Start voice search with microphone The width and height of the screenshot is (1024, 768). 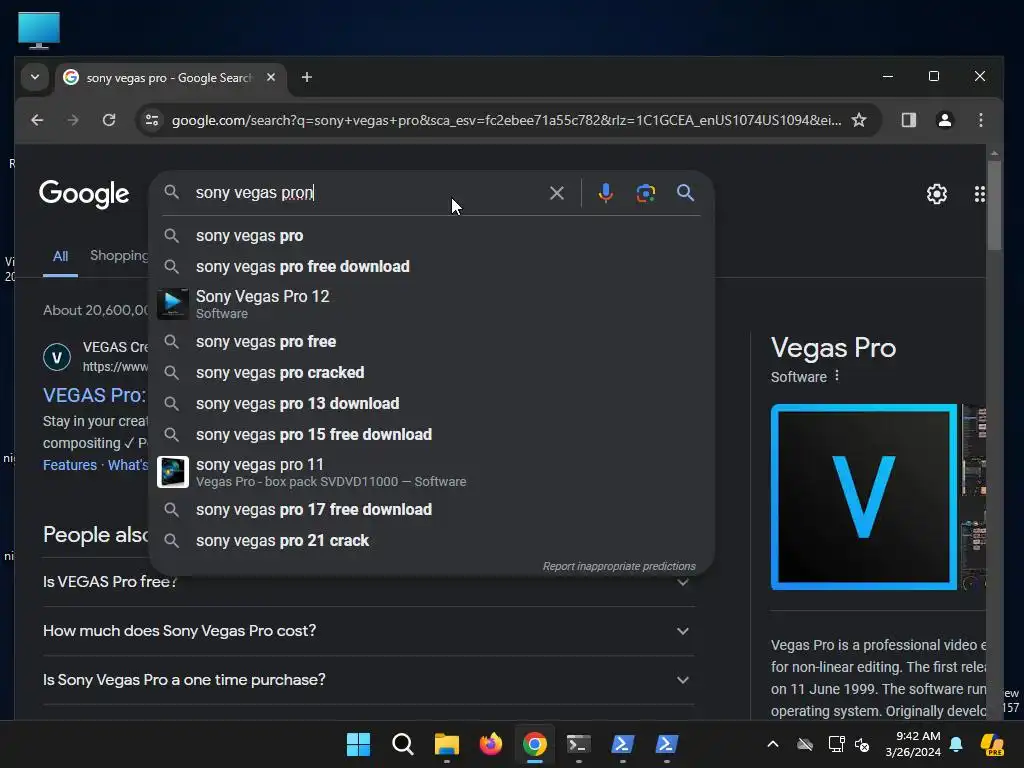(x=605, y=193)
